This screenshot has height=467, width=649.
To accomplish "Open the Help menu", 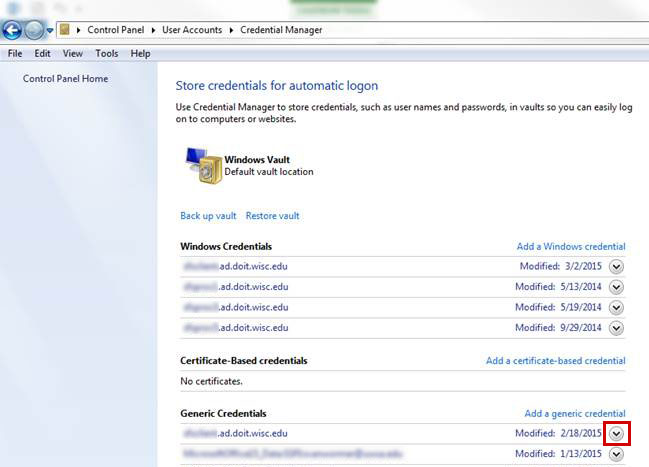I will [x=140, y=53].
